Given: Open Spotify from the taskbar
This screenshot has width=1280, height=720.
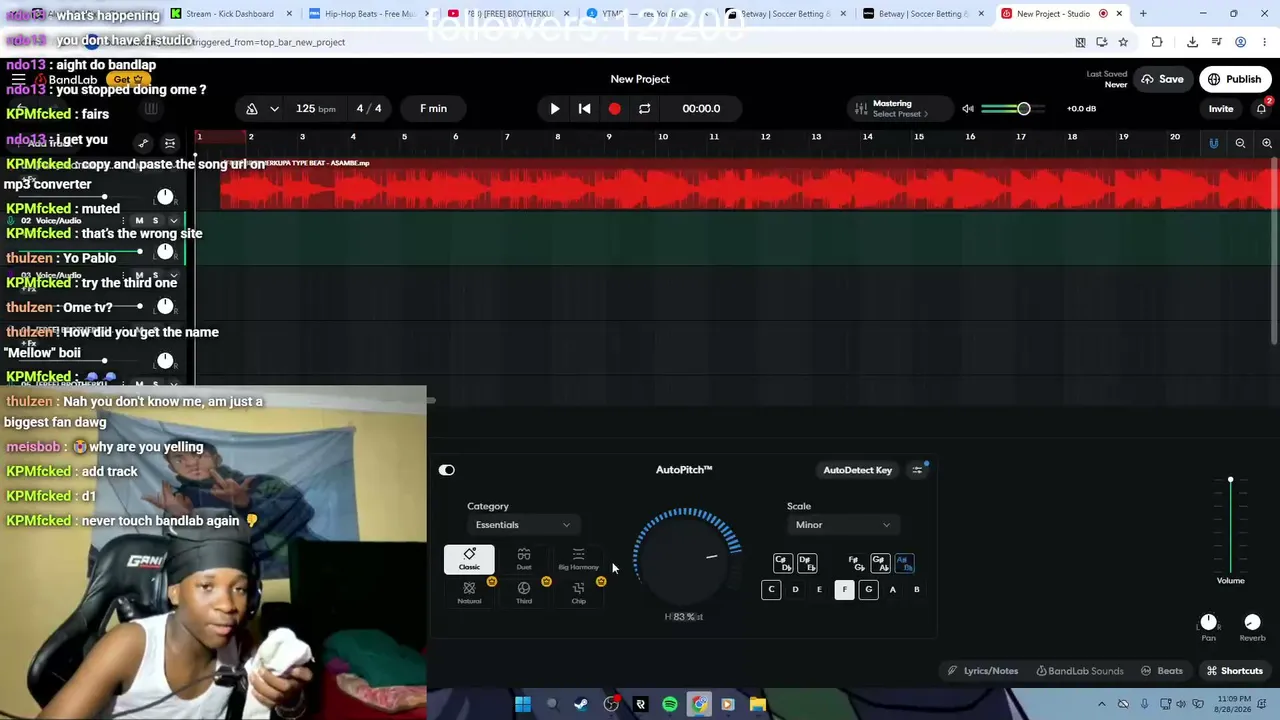Looking at the screenshot, I should point(669,705).
